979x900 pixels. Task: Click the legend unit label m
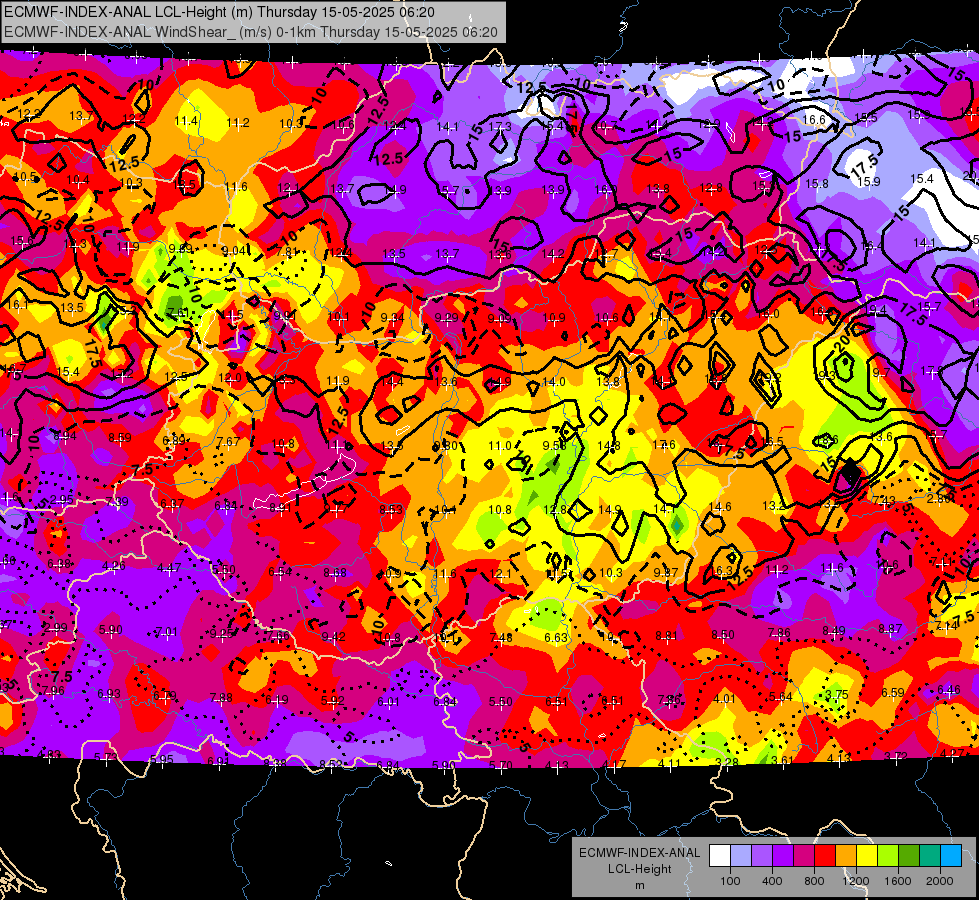(x=639, y=886)
